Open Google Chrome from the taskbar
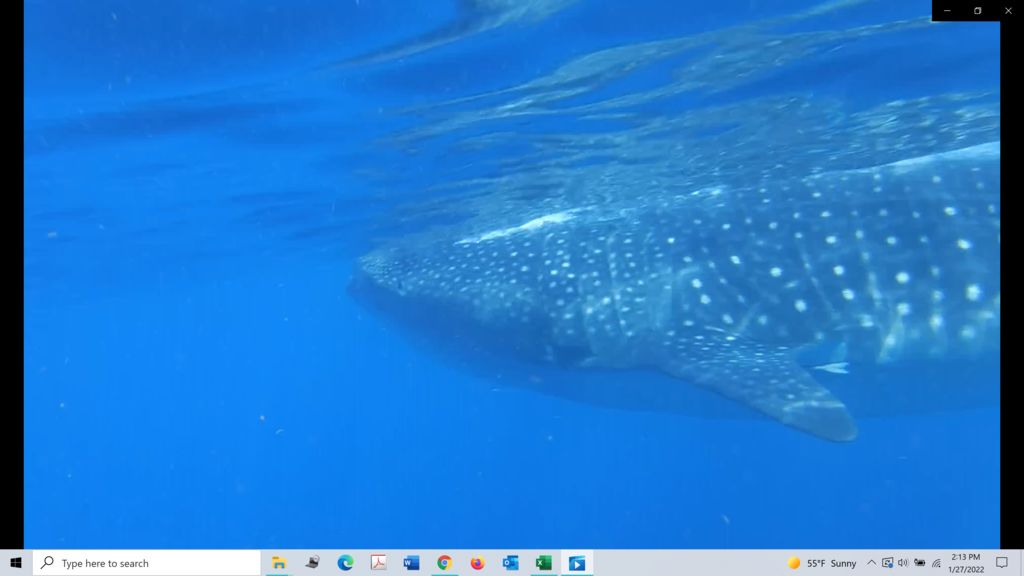This screenshot has width=1024, height=576. [444, 563]
